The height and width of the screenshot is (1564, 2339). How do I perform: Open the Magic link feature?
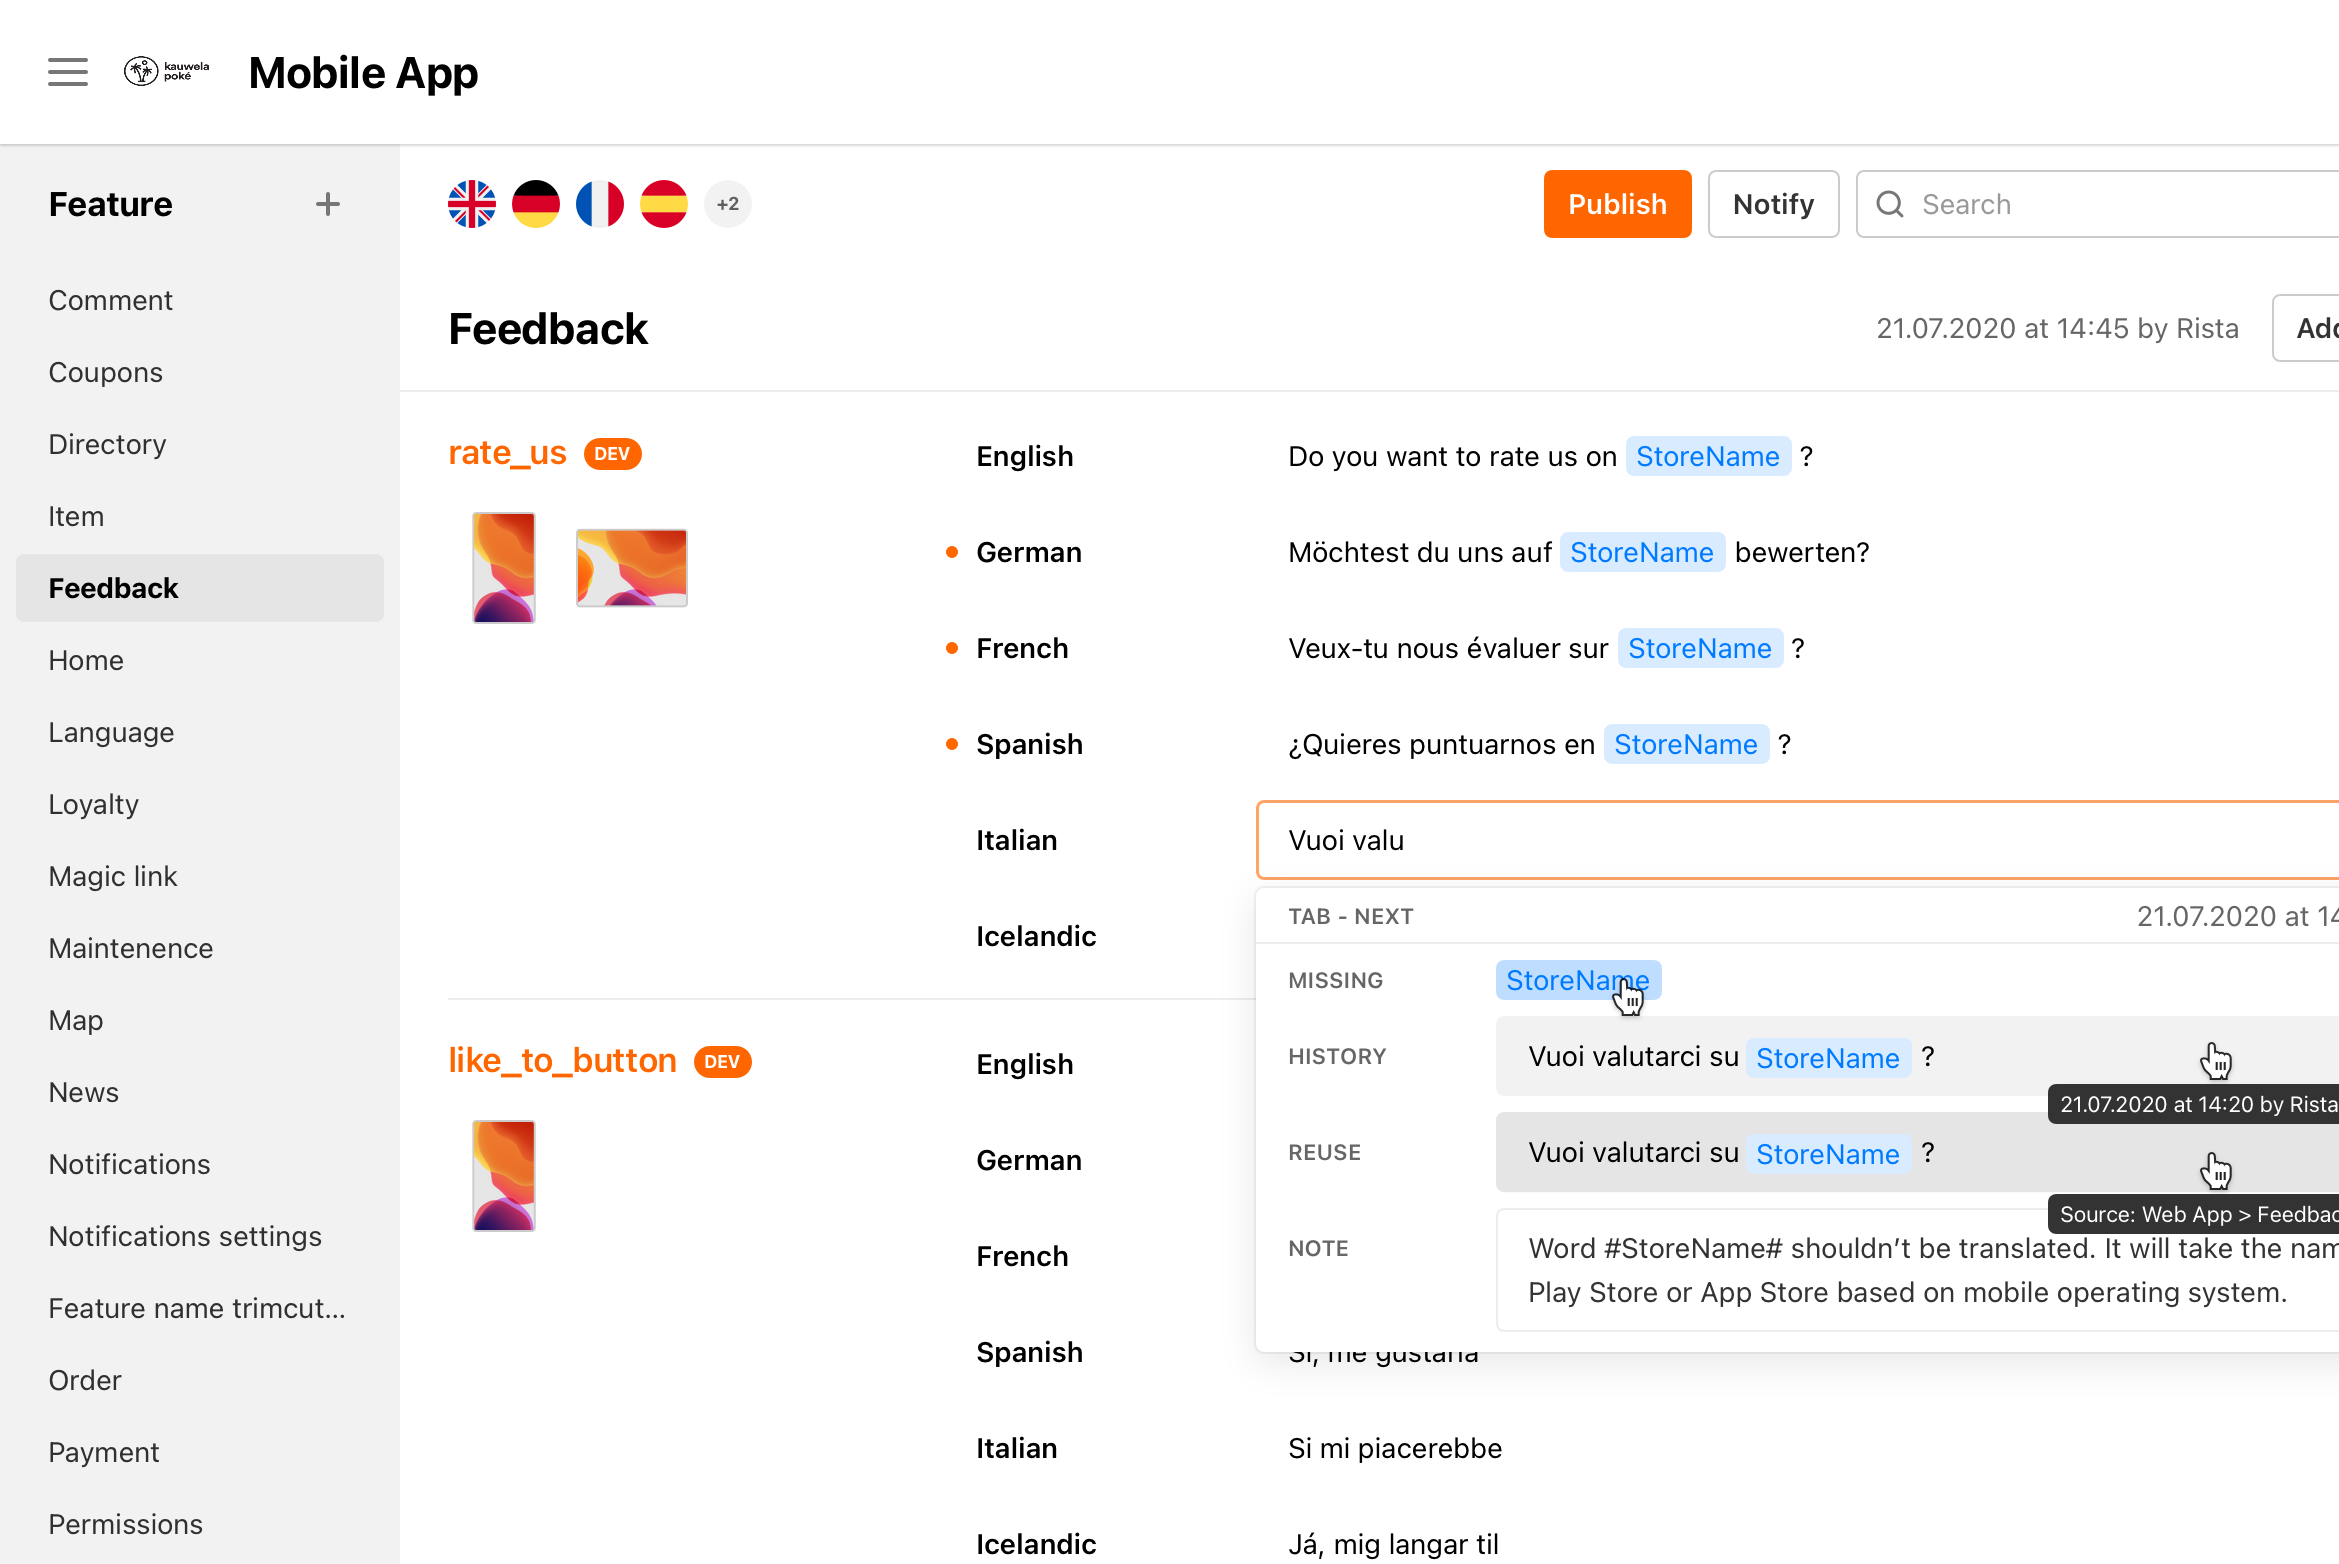pyautogui.click(x=112, y=876)
